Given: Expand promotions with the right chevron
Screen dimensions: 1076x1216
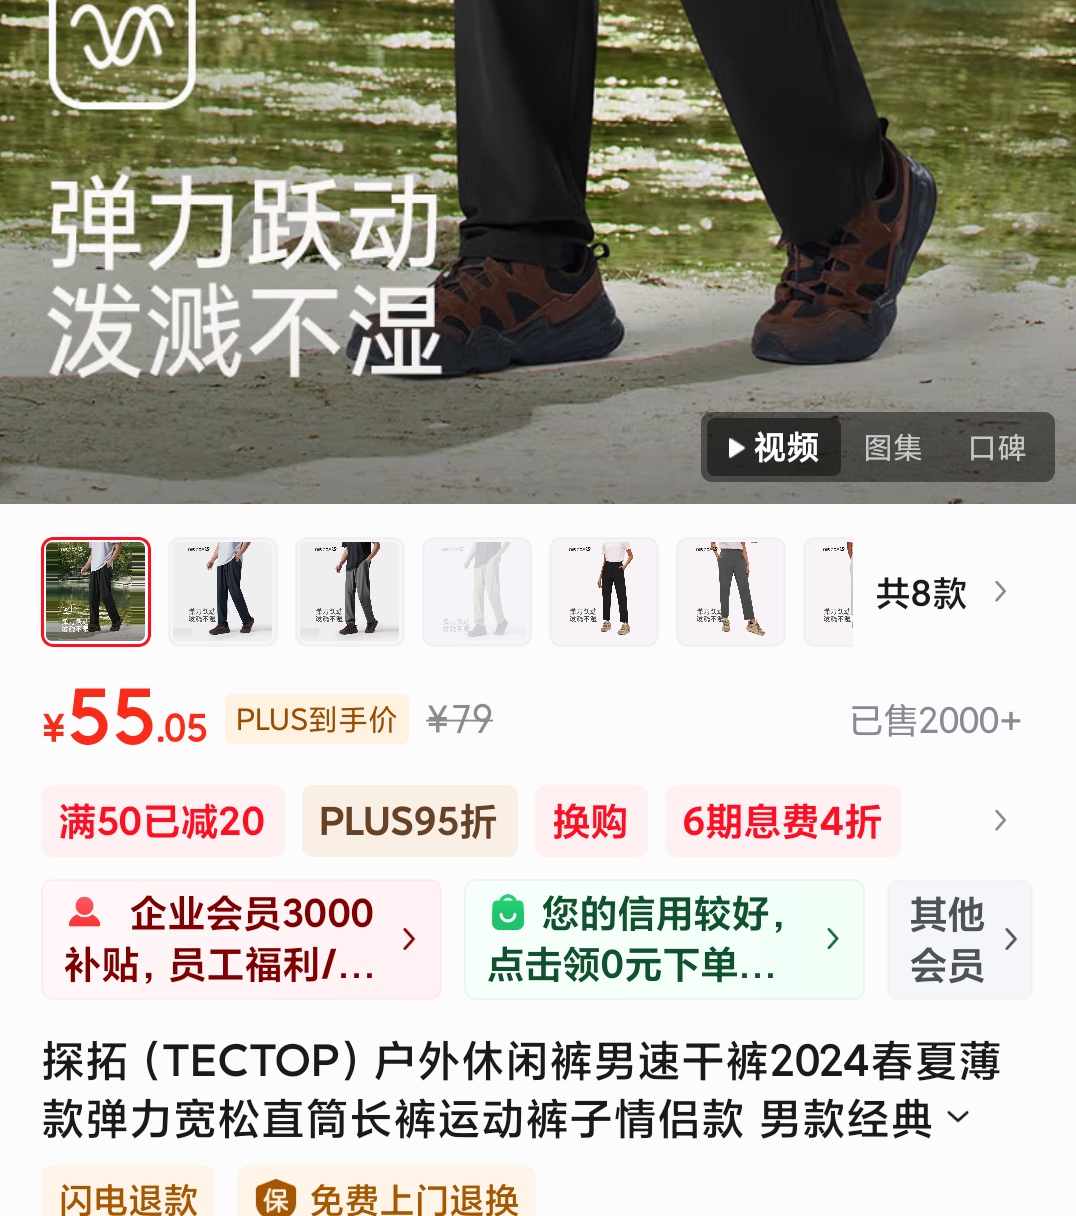Looking at the screenshot, I should [1000, 821].
